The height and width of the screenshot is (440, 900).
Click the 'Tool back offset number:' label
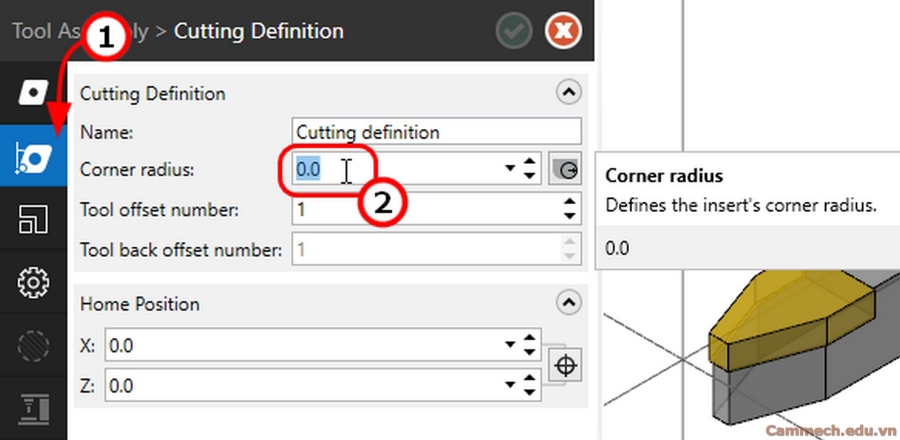(181, 251)
